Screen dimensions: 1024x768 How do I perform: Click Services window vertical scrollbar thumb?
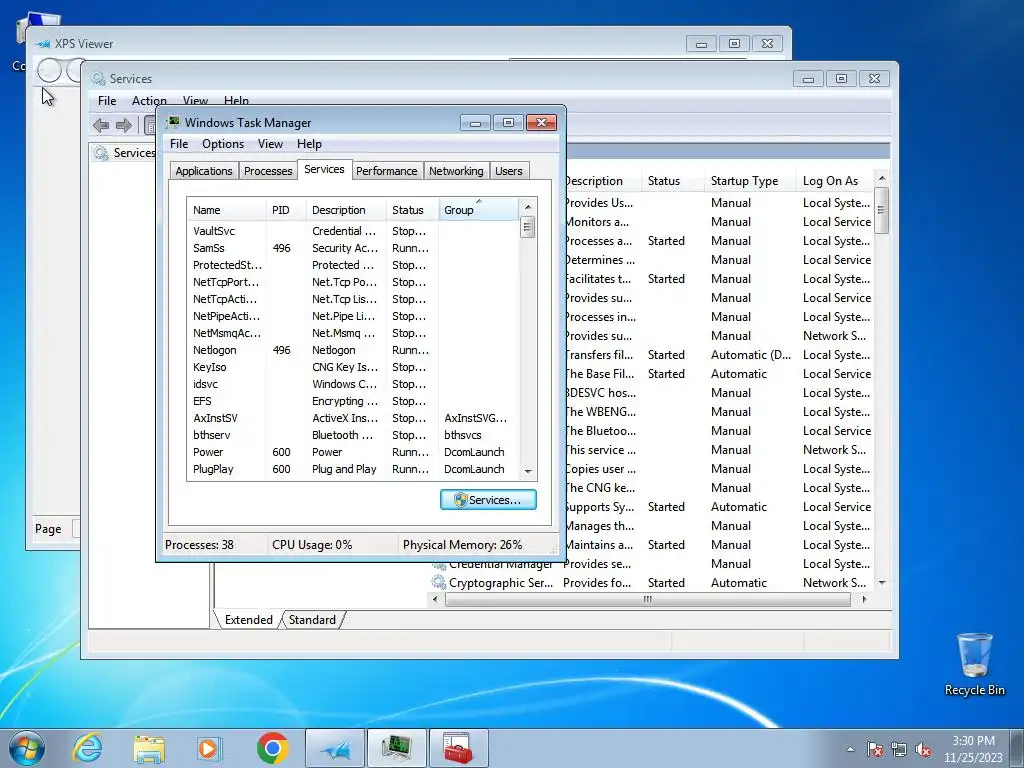click(882, 210)
